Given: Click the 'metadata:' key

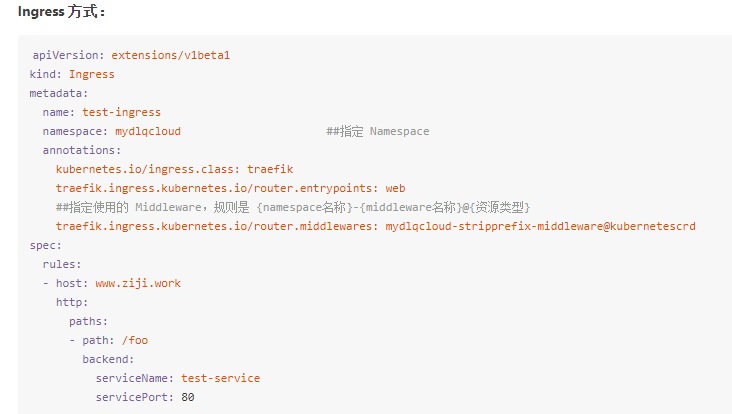Looking at the screenshot, I should pyautogui.click(x=58, y=93).
